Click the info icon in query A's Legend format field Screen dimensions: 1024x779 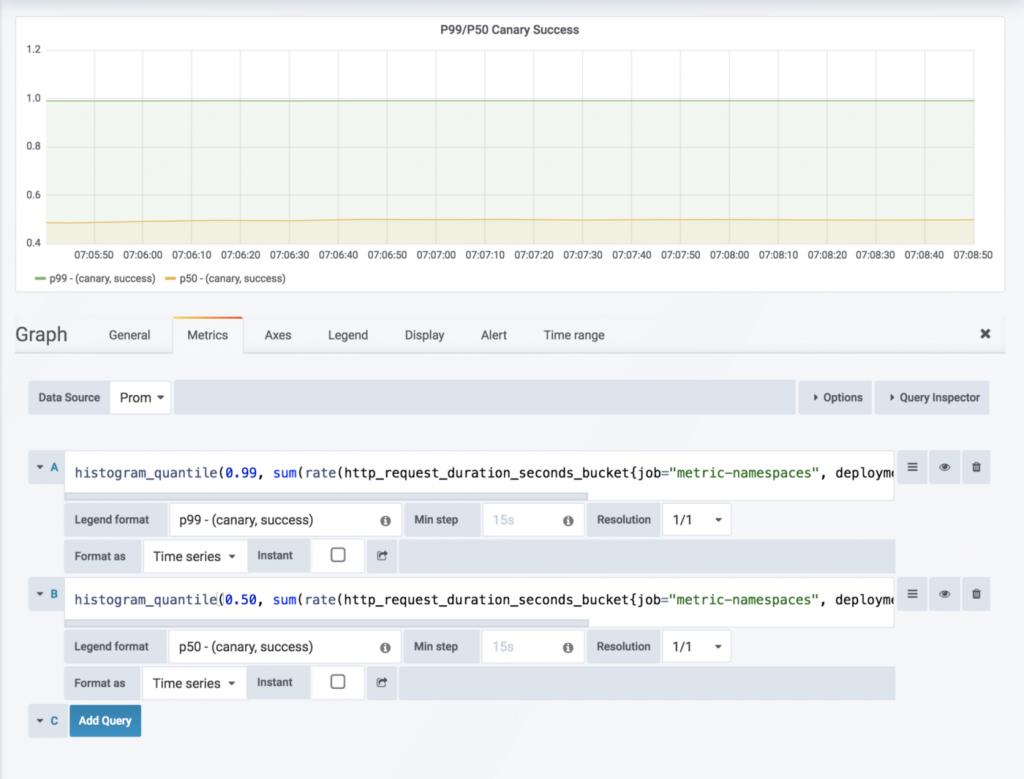click(385, 521)
